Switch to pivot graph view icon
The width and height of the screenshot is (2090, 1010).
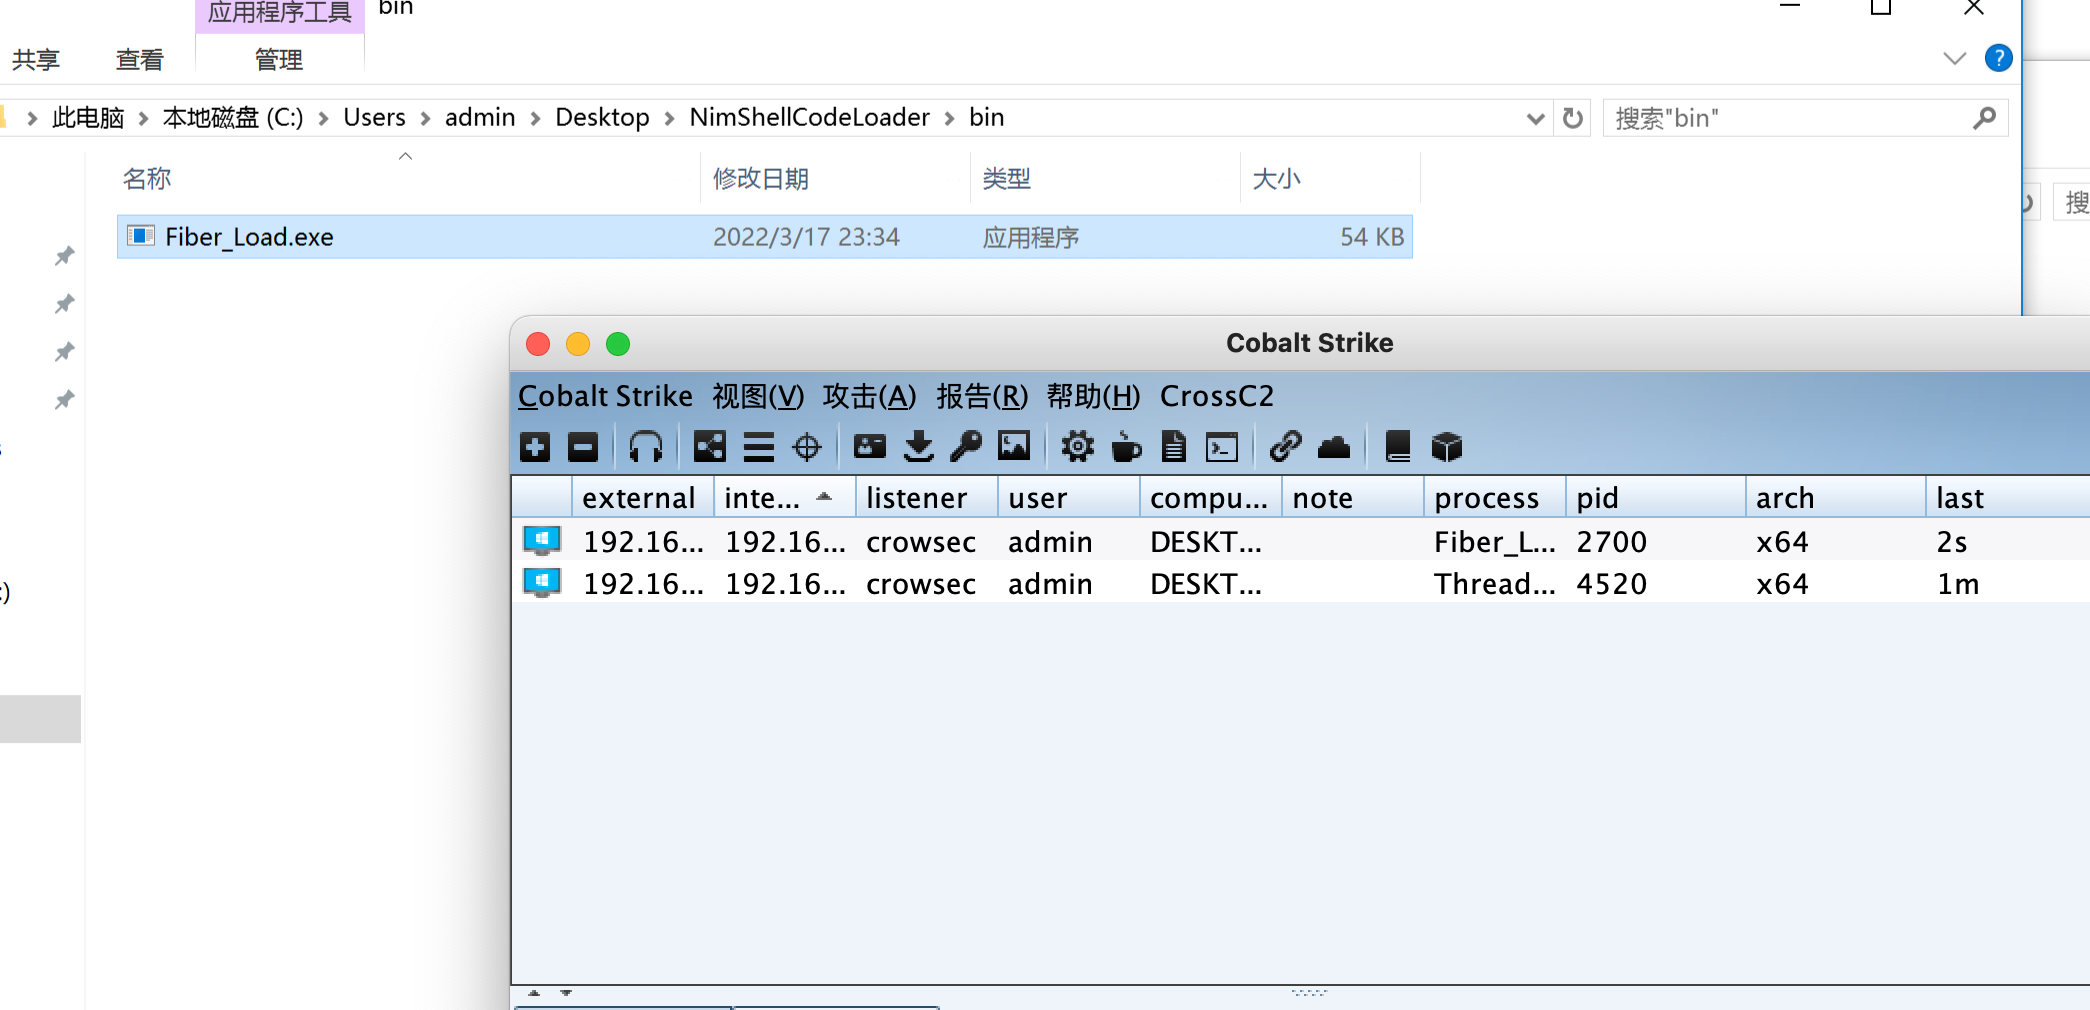pos(710,447)
